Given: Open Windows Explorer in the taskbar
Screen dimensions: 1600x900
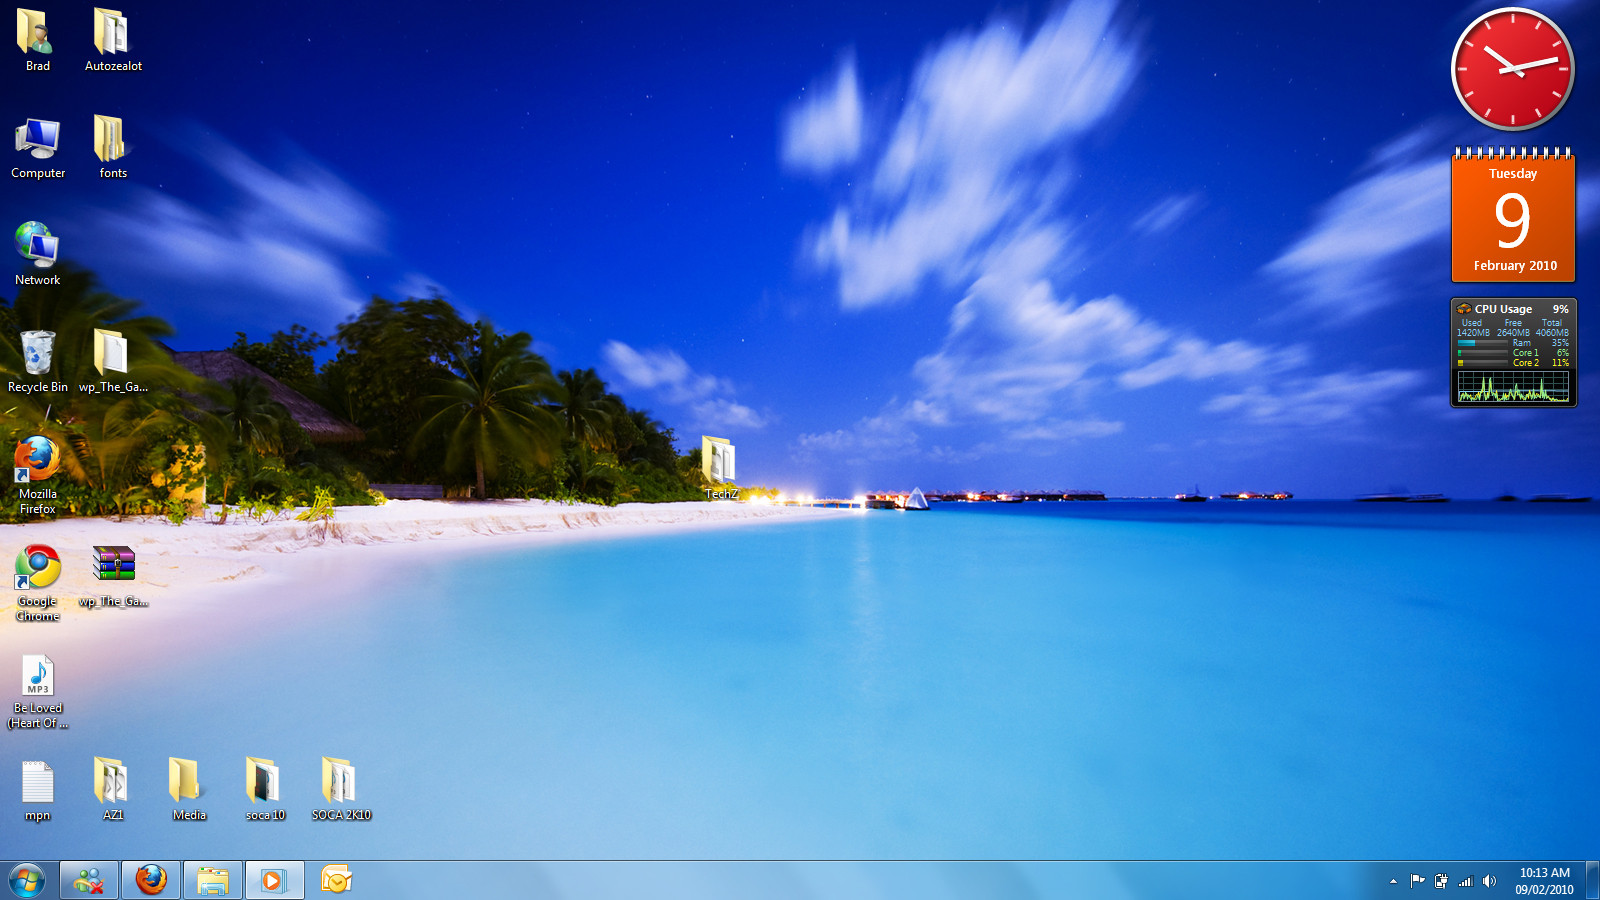Looking at the screenshot, I should pos(213,880).
